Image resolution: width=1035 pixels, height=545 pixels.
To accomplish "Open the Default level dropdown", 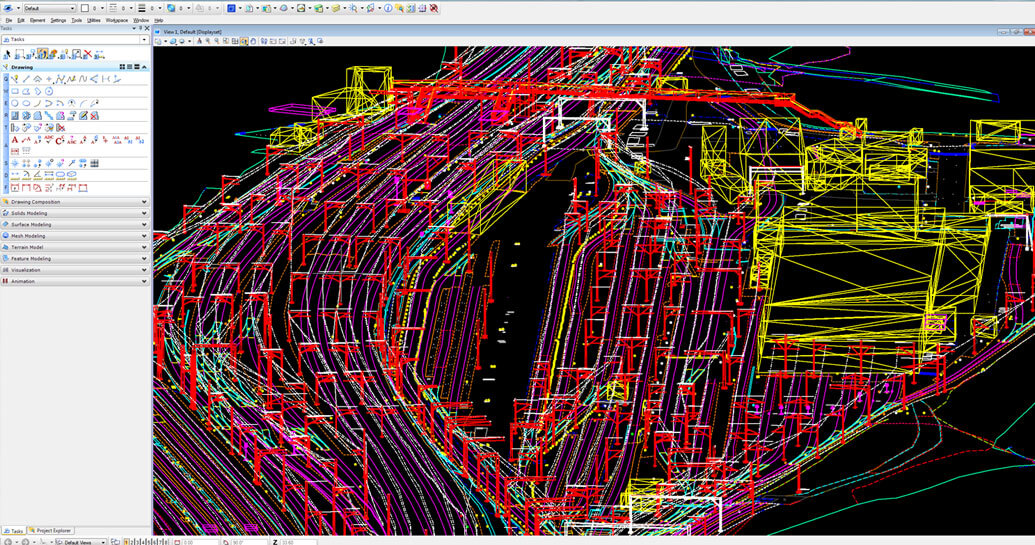I will pyautogui.click(x=50, y=8).
